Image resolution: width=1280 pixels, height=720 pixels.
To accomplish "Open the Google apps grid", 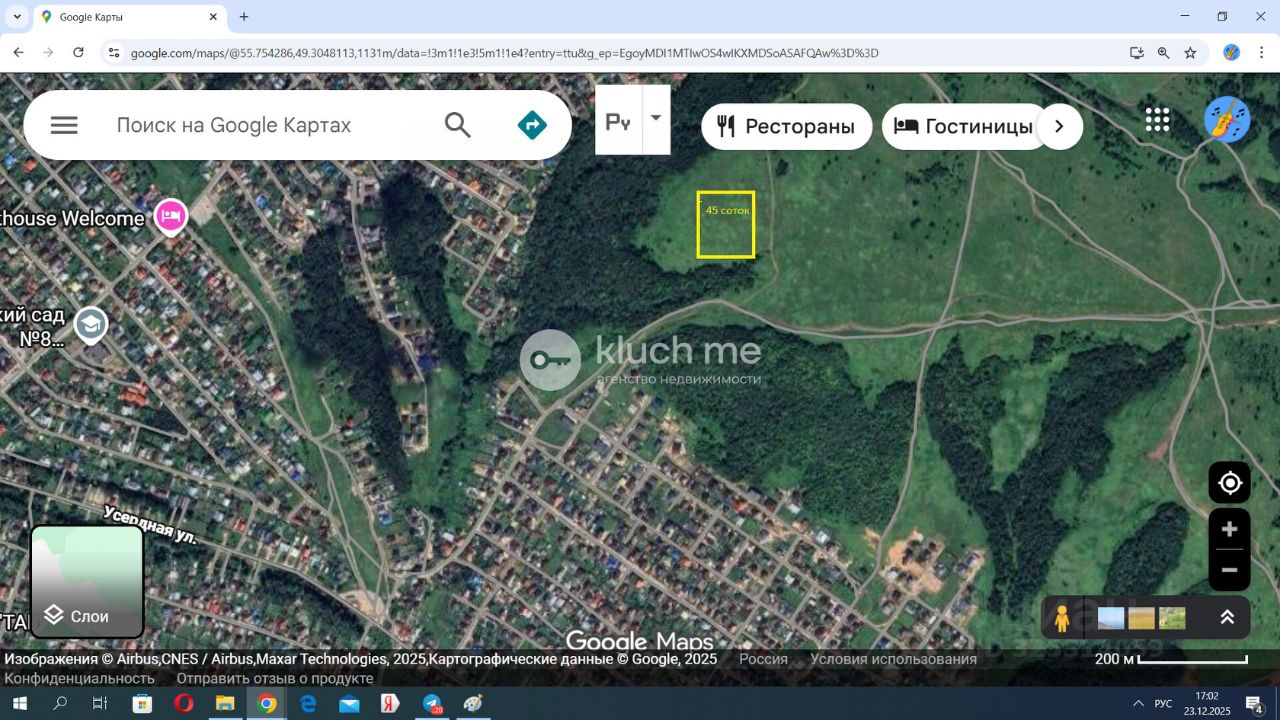I will tap(1157, 120).
